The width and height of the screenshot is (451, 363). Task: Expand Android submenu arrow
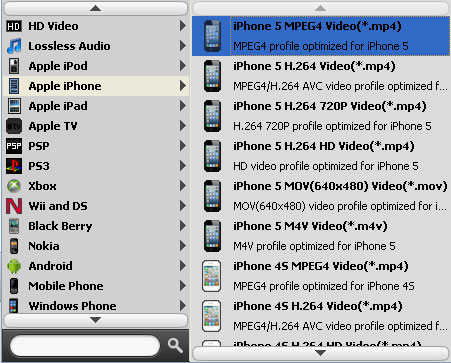[182, 266]
